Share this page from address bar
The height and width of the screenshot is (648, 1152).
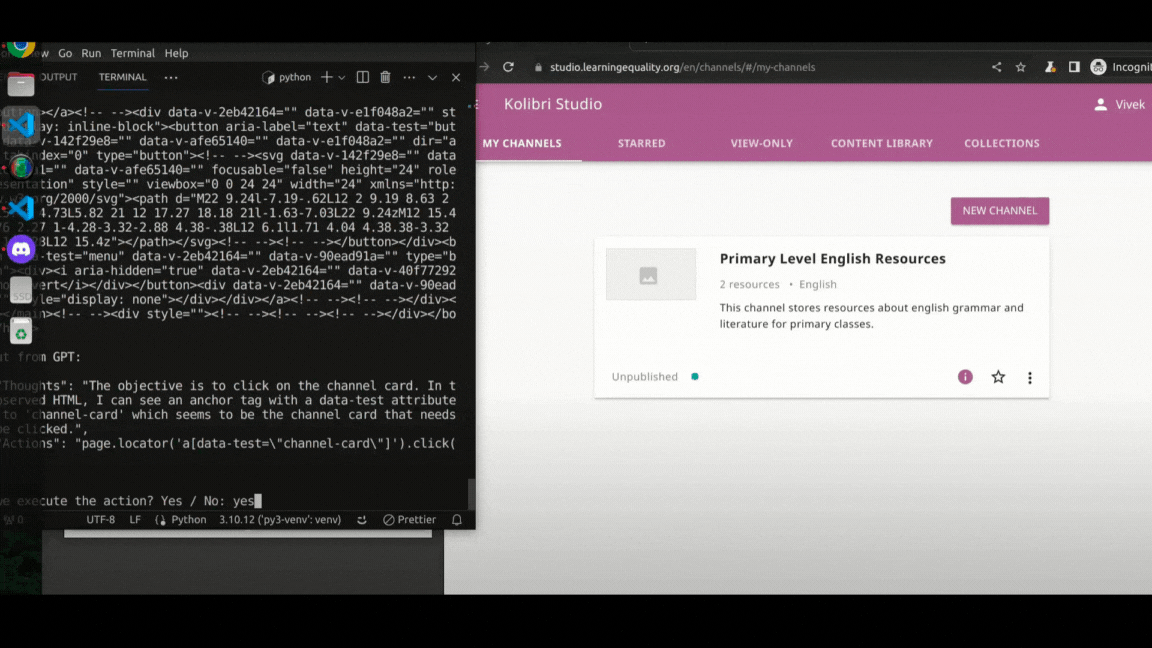tap(996, 67)
